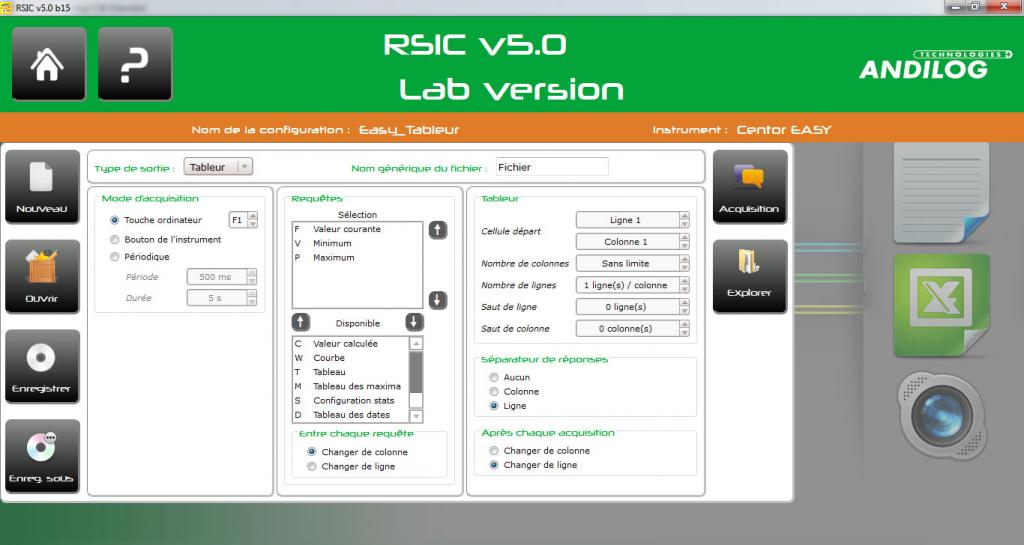The height and width of the screenshot is (545, 1024).
Task: Go to the Home screen icon
Action: click(x=48, y=63)
